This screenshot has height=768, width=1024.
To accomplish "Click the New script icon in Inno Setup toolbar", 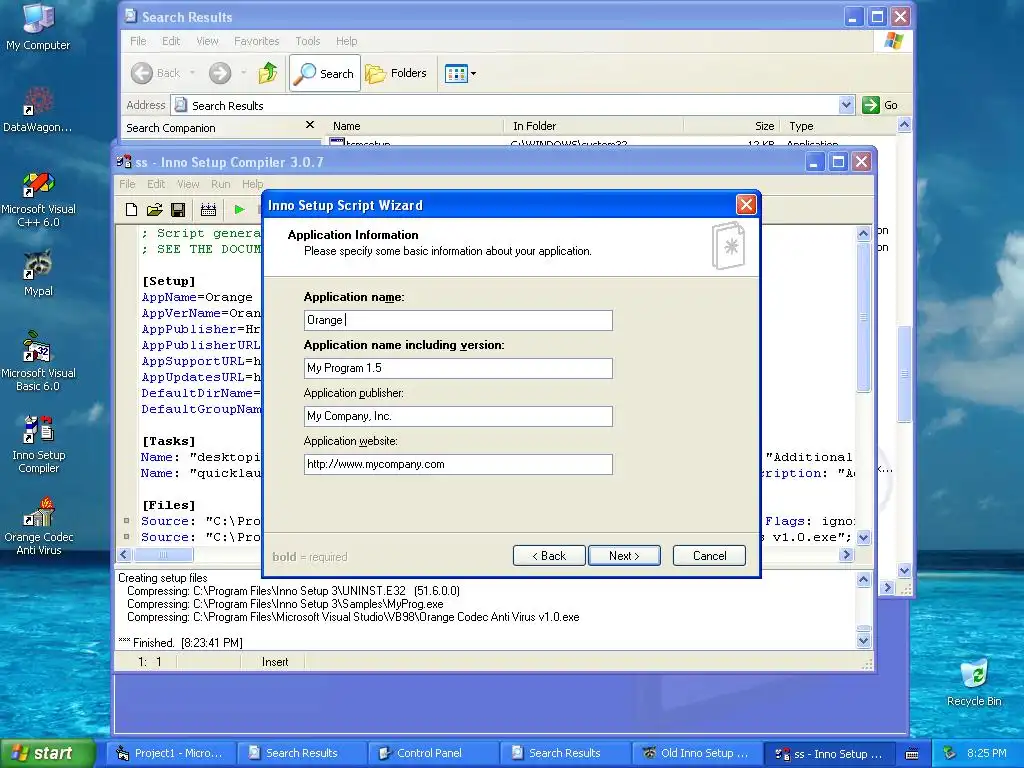I will tap(131, 210).
